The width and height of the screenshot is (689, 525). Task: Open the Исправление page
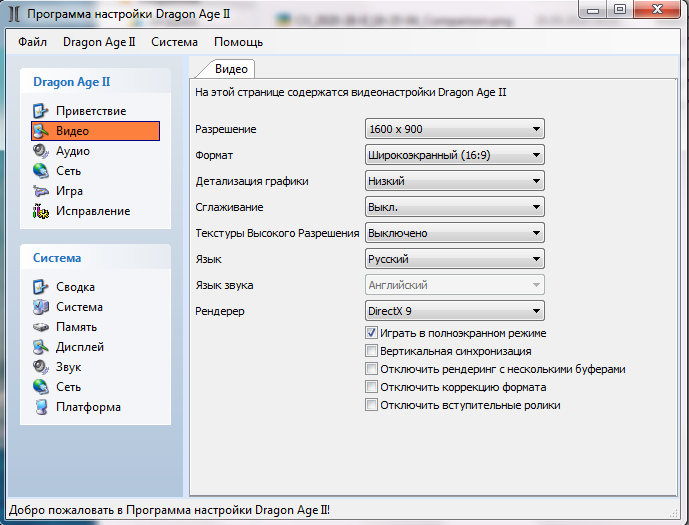coord(93,211)
